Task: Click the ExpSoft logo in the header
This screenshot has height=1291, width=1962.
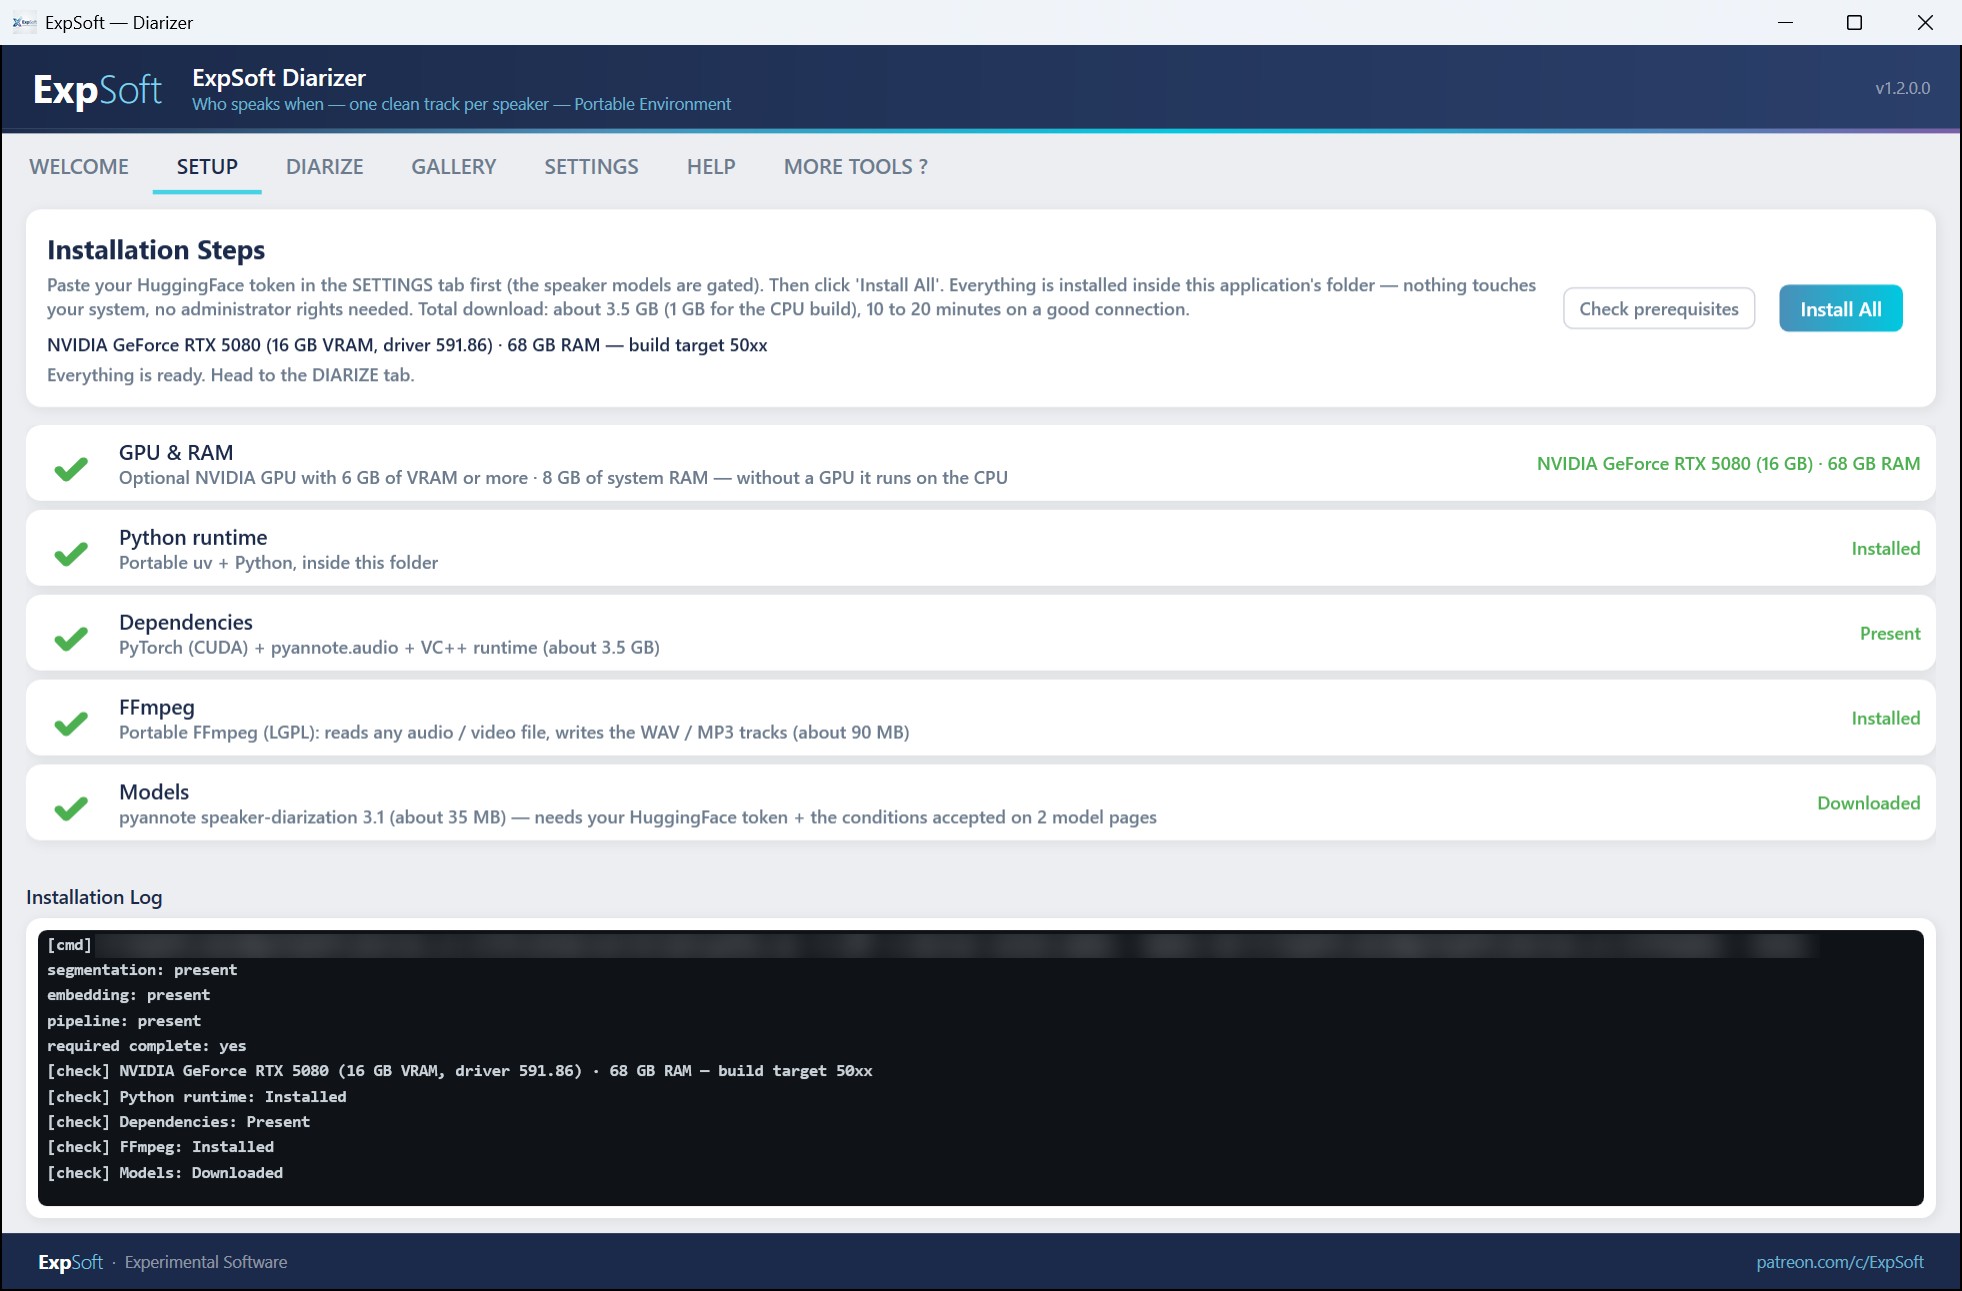Action: (x=97, y=90)
